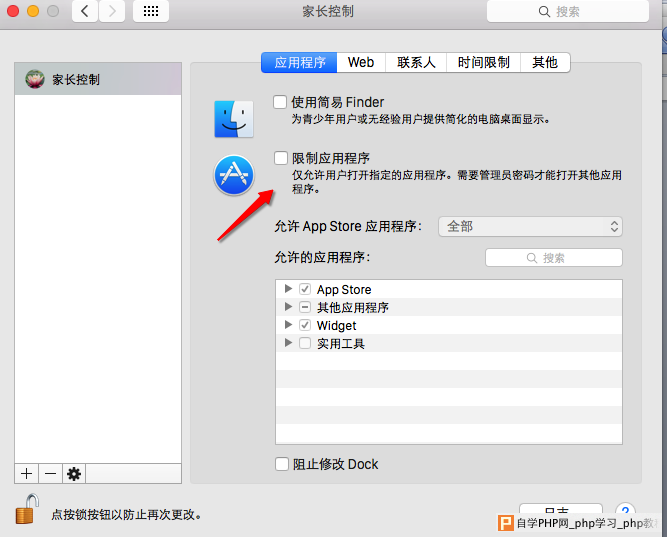Enable the 使用简易 Finder checkbox
The width and height of the screenshot is (667, 537).
point(280,102)
